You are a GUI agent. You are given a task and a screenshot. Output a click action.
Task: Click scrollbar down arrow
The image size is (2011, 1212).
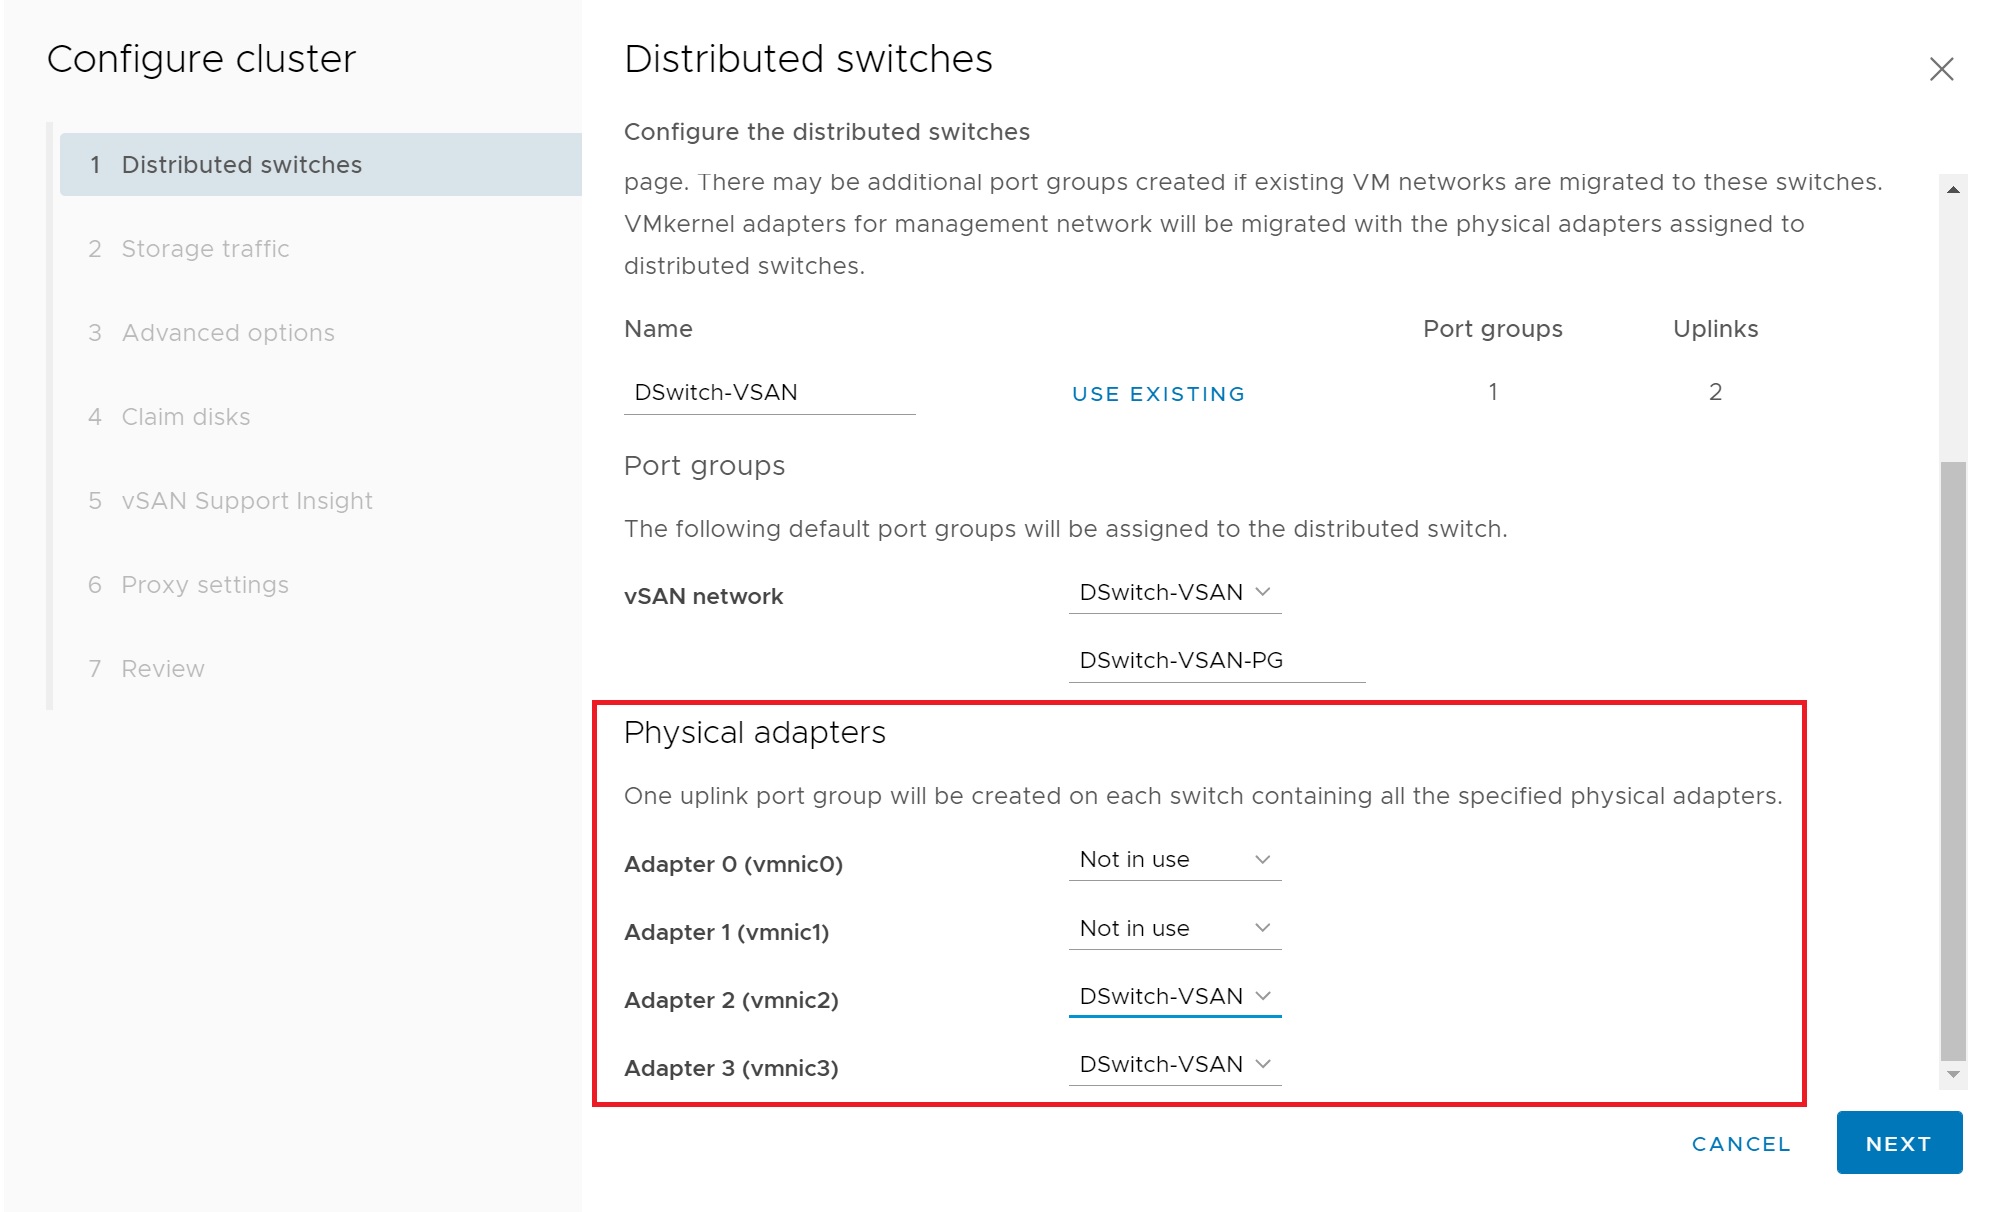(1952, 1074)
